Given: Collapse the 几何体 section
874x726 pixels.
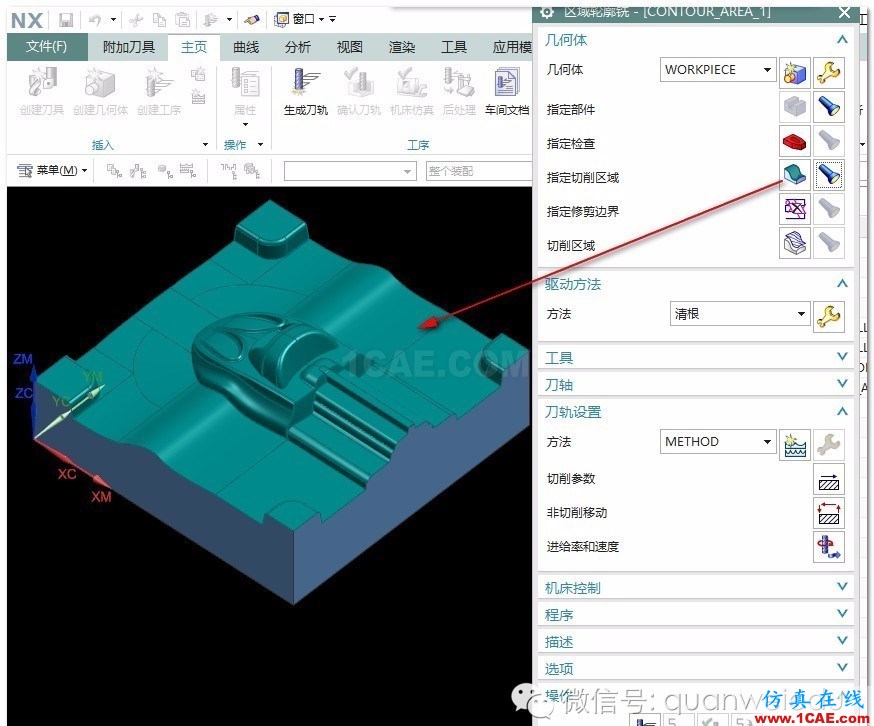Looking at the screenshot, I should (842, 40).
